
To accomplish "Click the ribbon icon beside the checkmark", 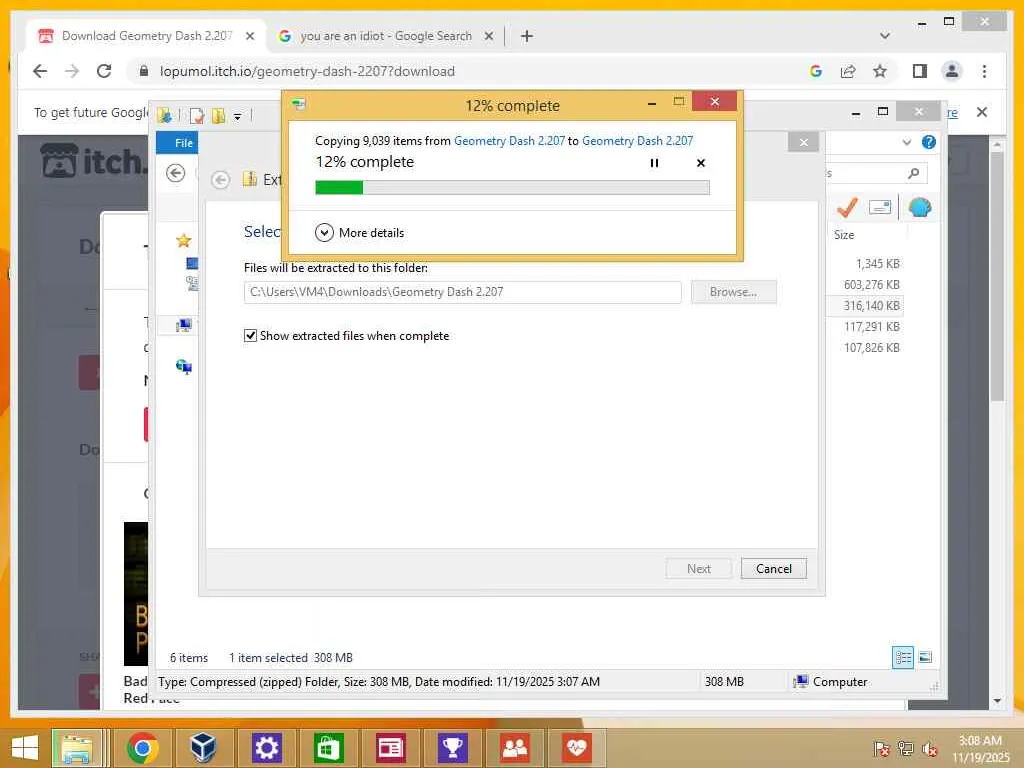I will coord(880,208).
